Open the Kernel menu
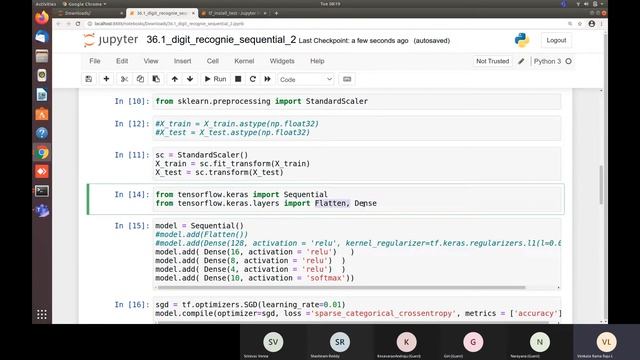 coord(244,61)
